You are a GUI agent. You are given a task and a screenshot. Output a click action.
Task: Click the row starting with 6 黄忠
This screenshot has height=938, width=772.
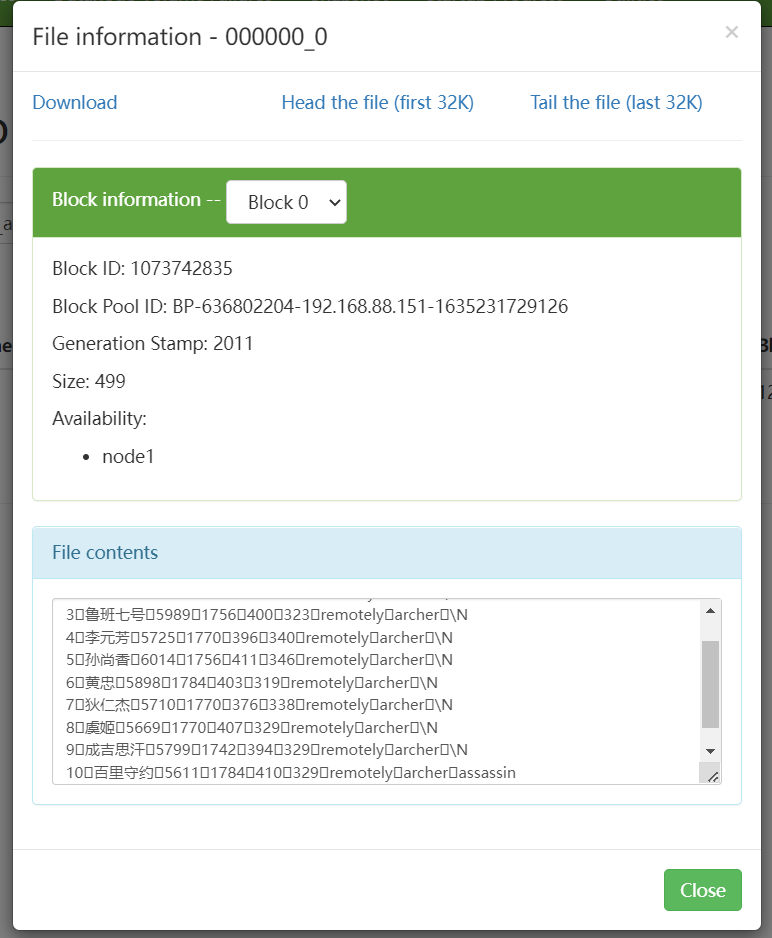pos(252,683)
